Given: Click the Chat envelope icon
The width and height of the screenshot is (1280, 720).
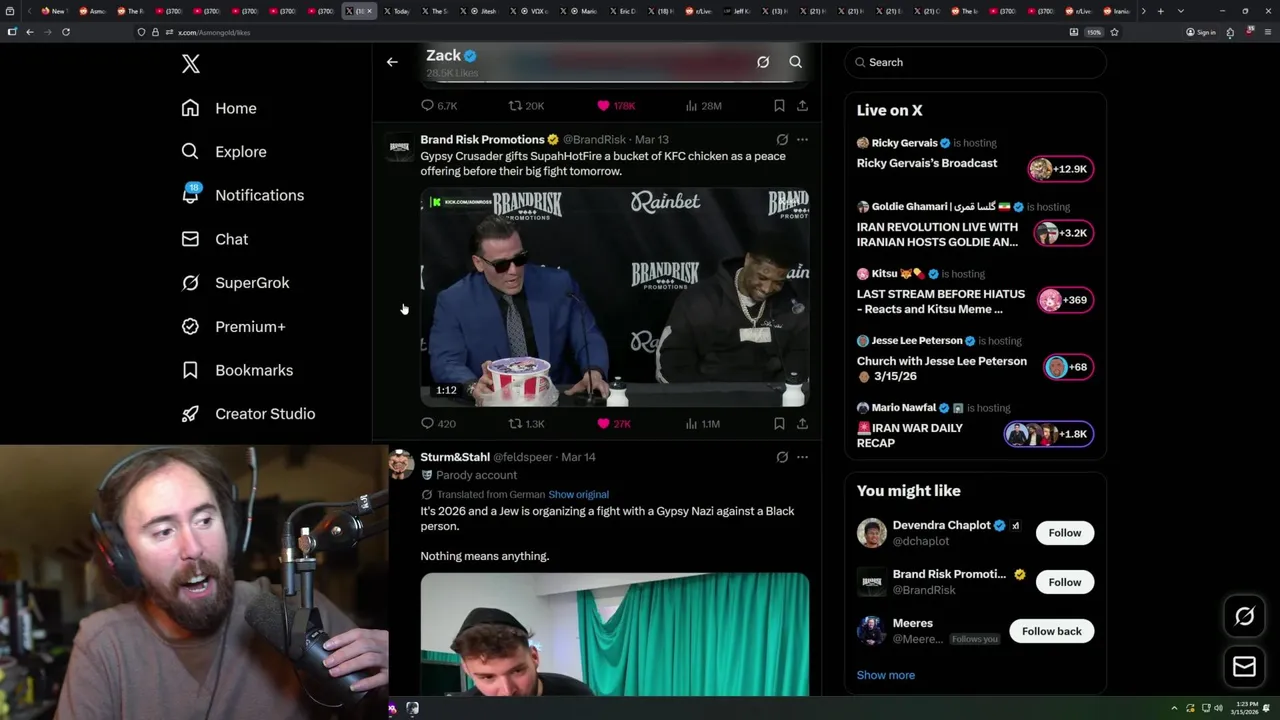Looking at the screenshot, I should 190,239.
